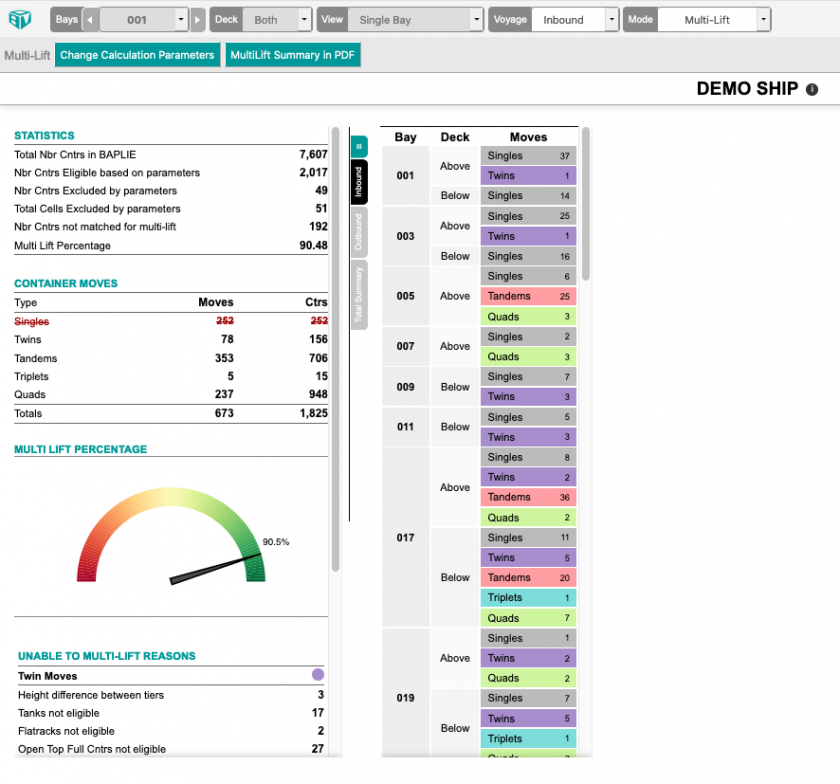Image resolution: width=840 pixels, height=784 pixels.
Task: Click the app logo icon in top-left
Action: (x=20, y=19)
